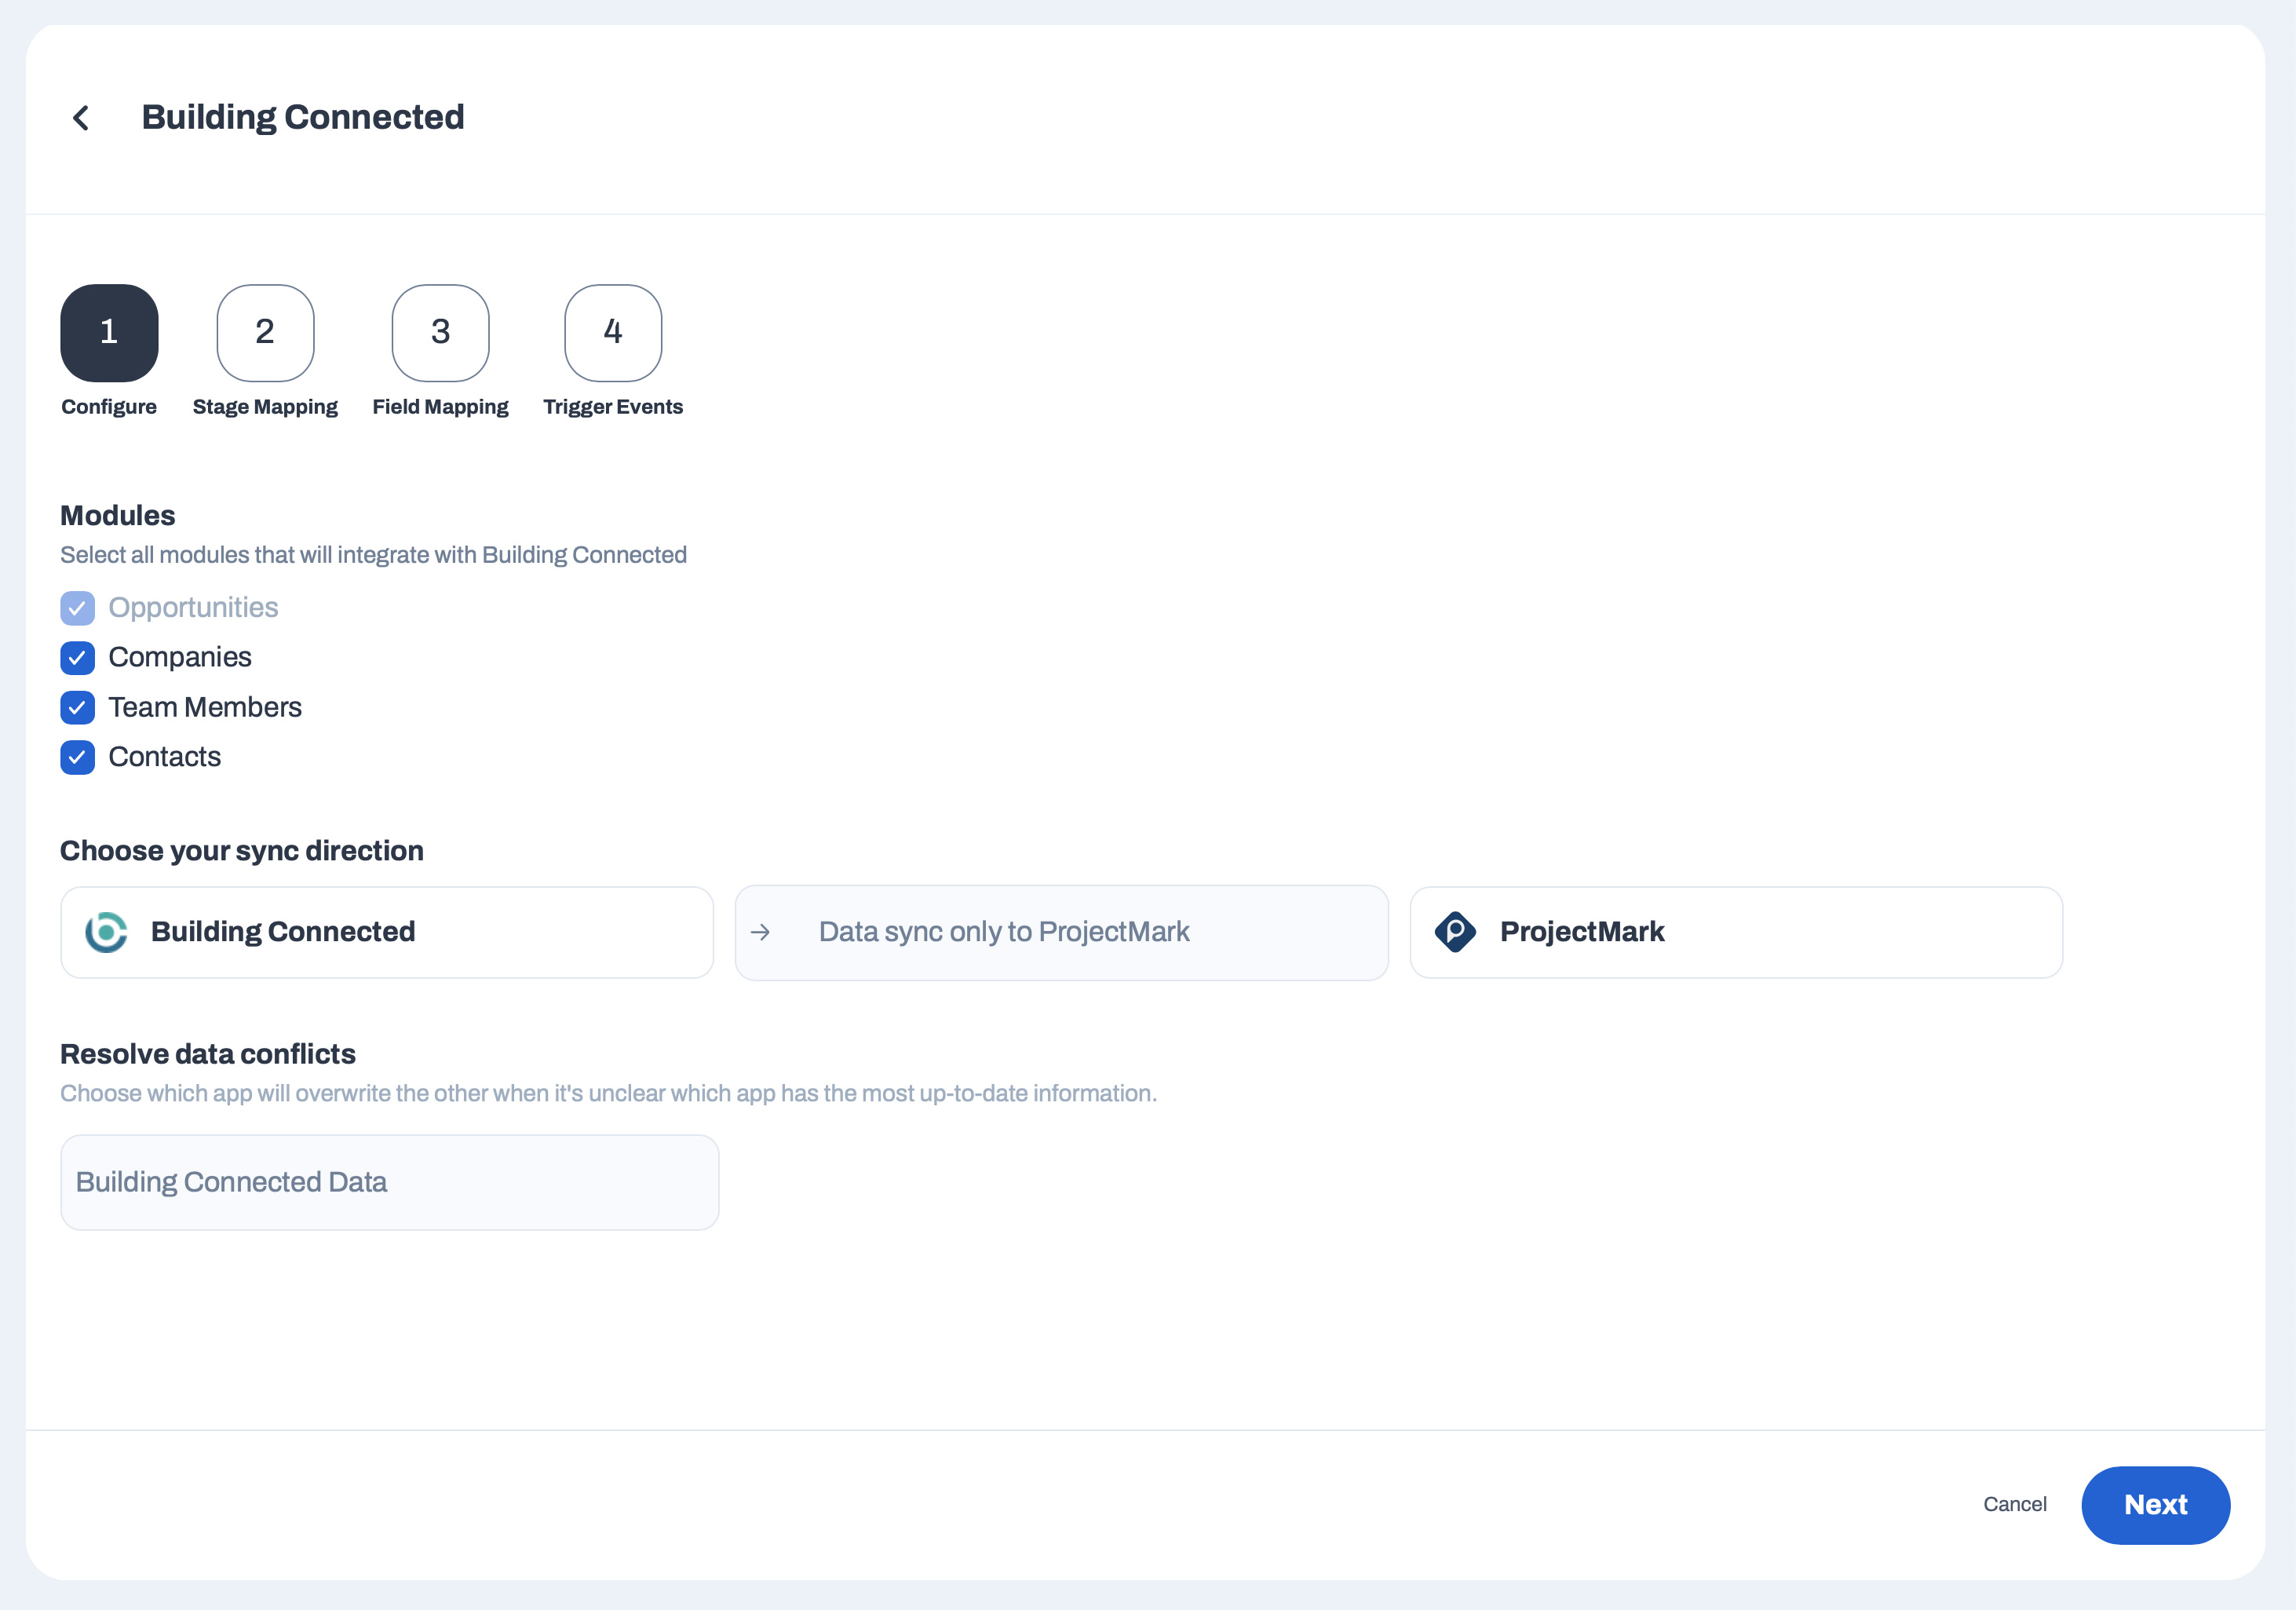Image resolution: width=2296 pixels, height=1610 pixels.
Task: Uncheck the Team Members checkbox
Action: tap(78, 708)
